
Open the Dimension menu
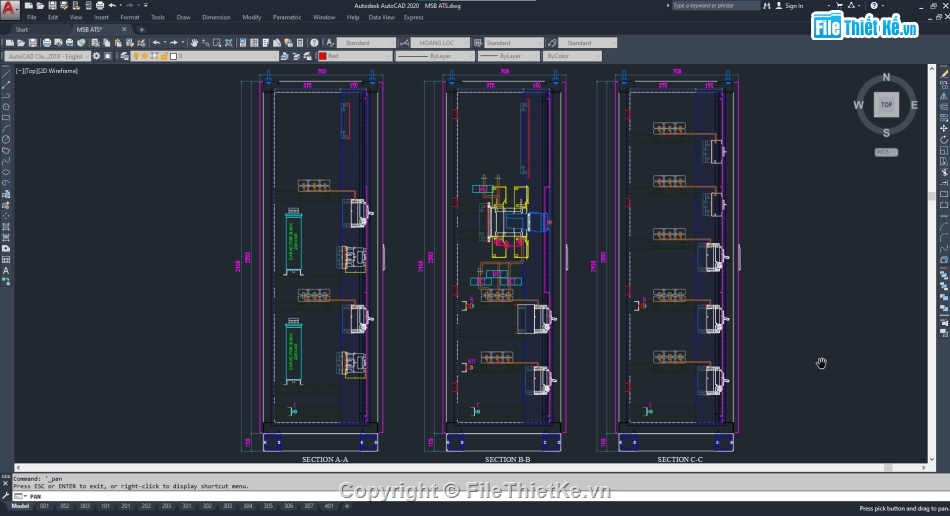point(216,18)
